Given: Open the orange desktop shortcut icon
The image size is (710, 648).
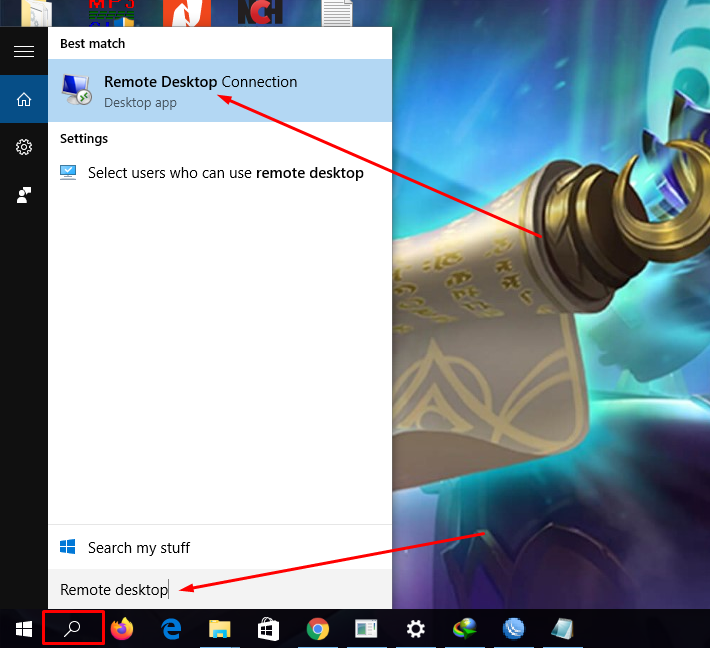Looking at the screenshot, I should tap(187, 13).
